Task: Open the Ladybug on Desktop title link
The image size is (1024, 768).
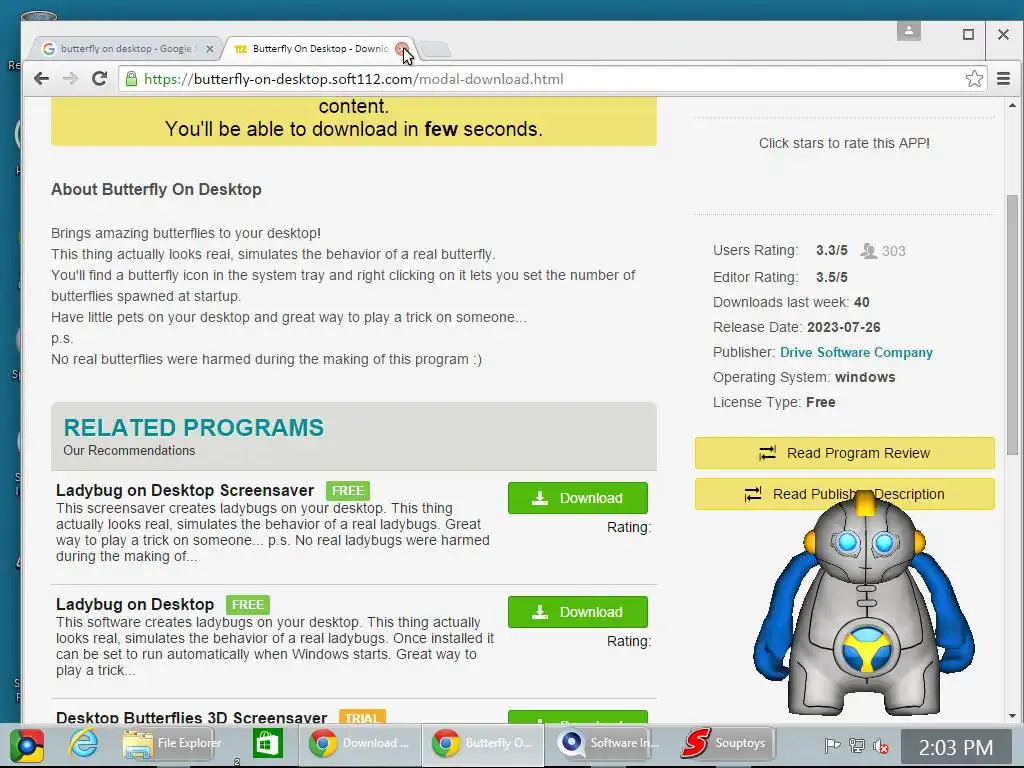Action: [135, 604]
